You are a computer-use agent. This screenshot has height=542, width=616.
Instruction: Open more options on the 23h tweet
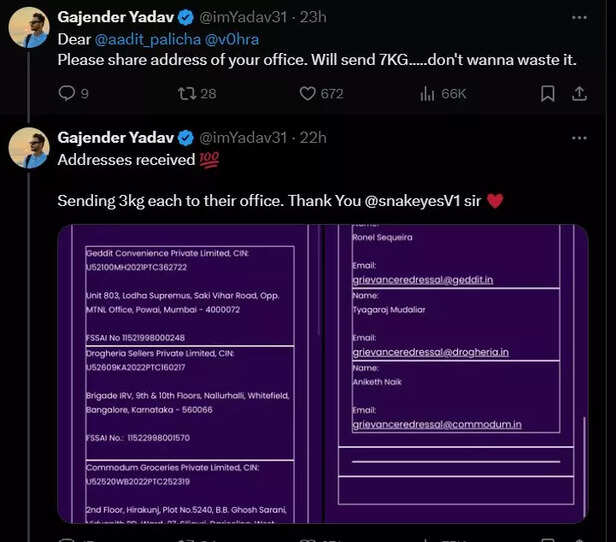[x=579, y=17]
